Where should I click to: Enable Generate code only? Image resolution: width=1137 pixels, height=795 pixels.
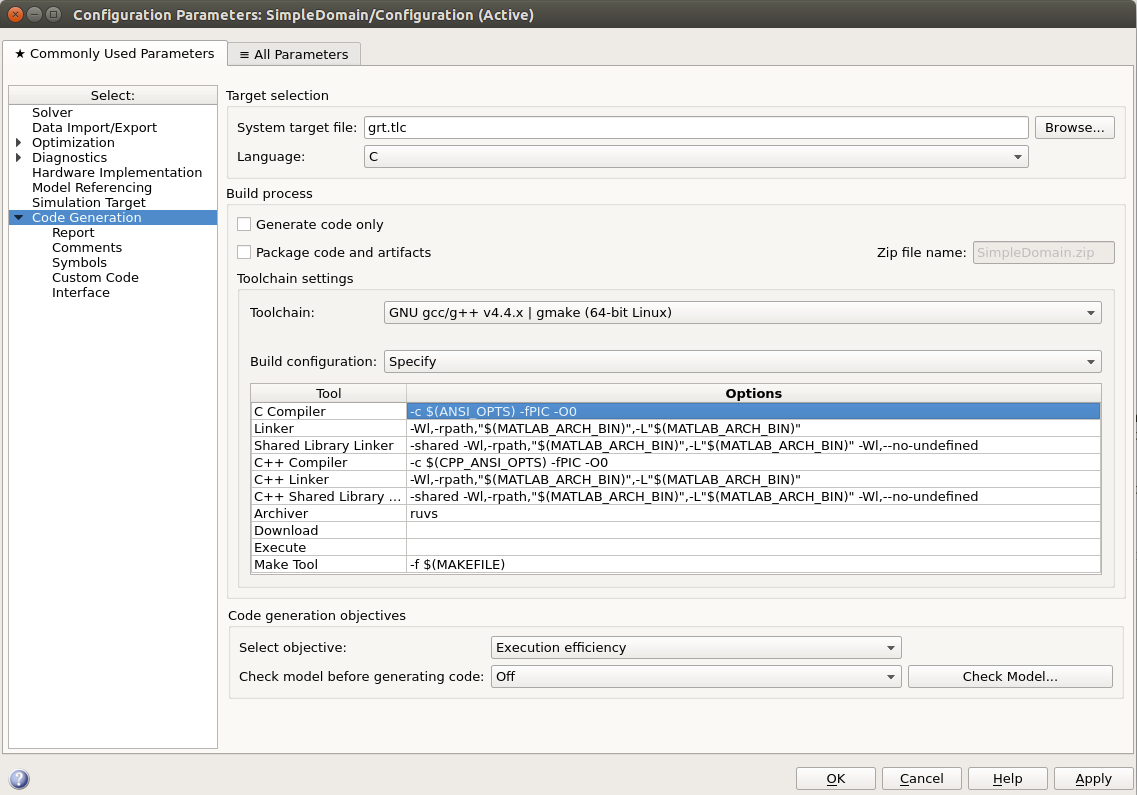pos(243,224)
